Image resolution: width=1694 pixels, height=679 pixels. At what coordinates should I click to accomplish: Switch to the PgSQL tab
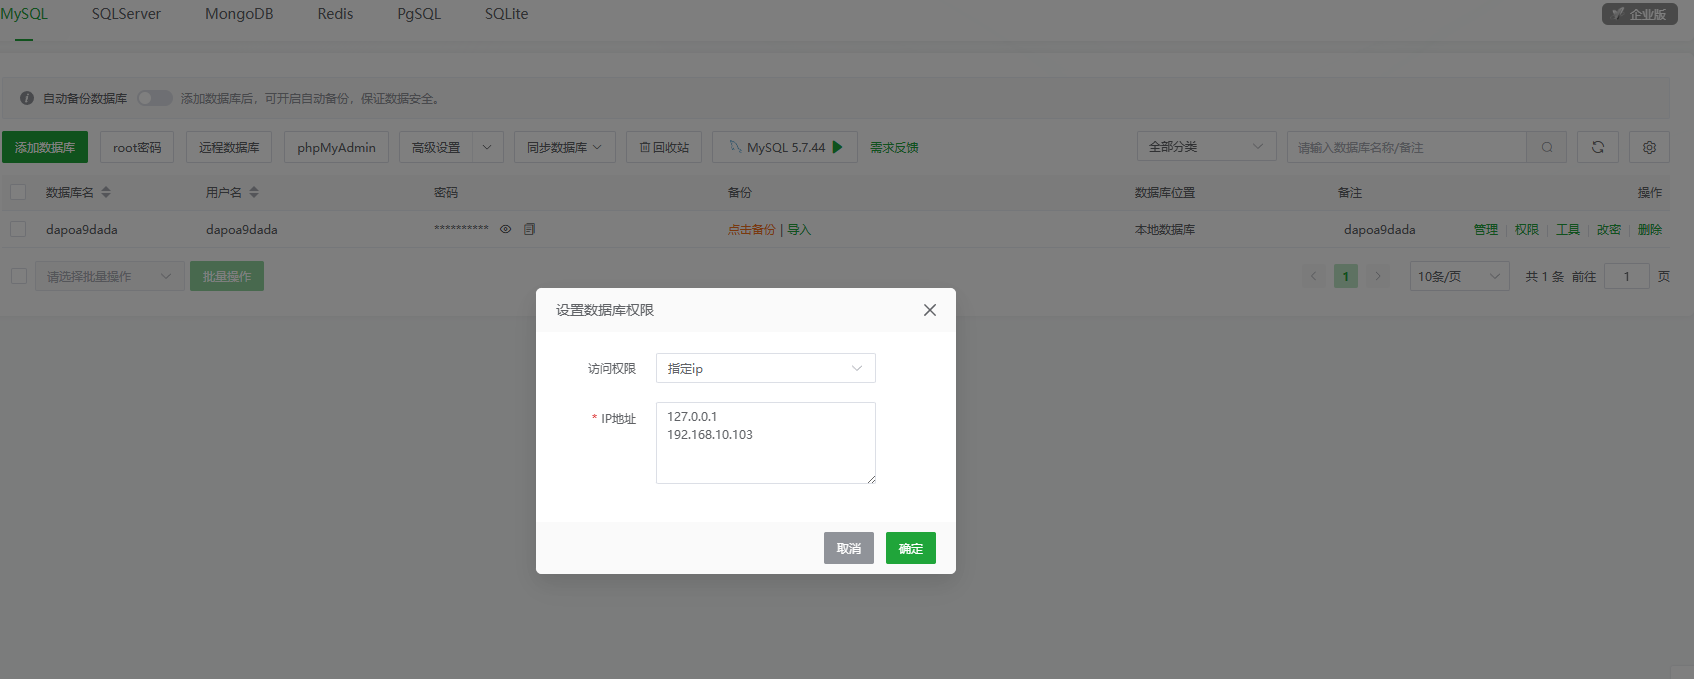(419, 14)
